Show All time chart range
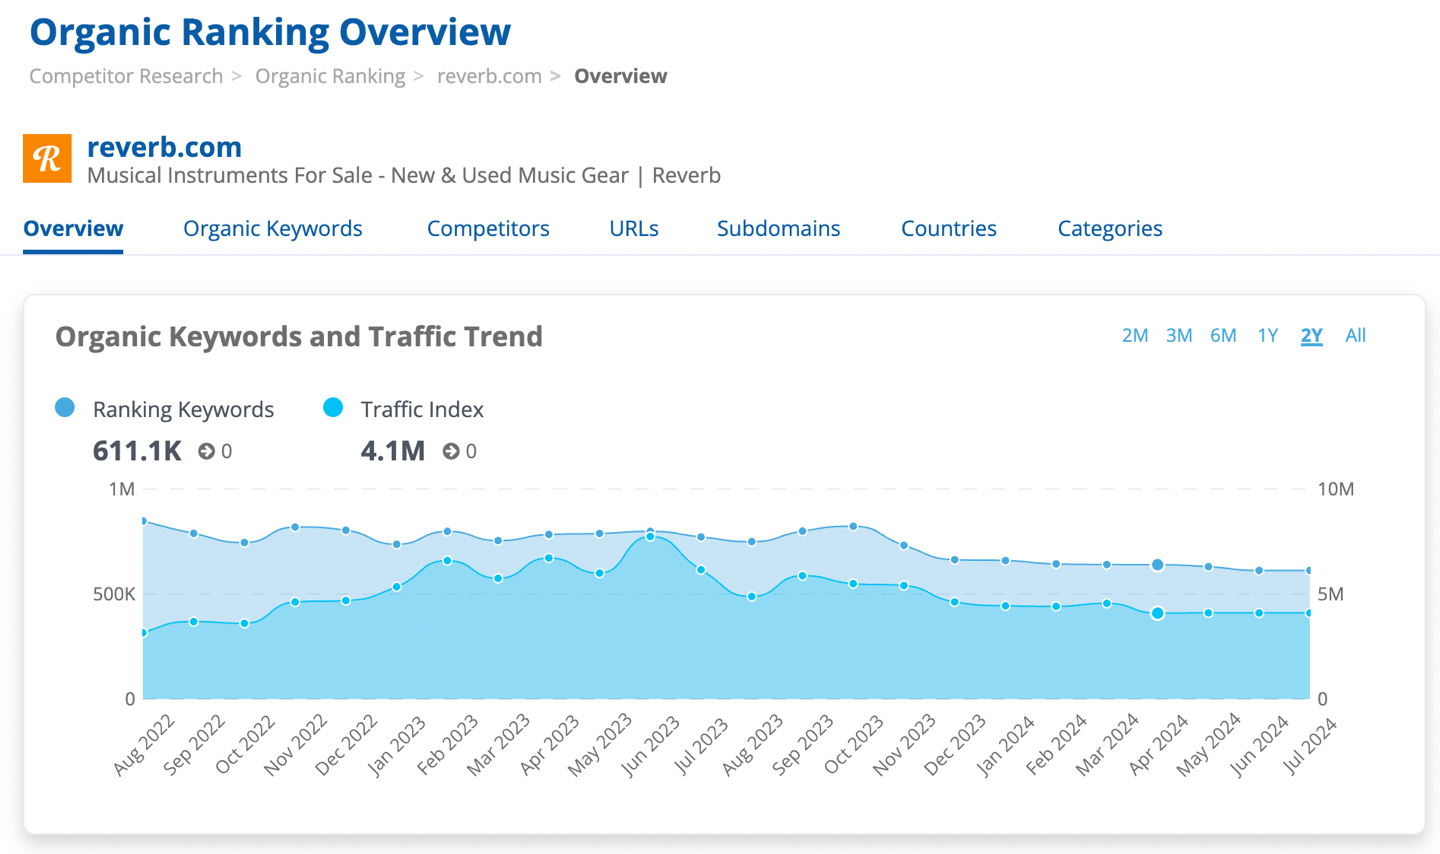 [x=1355, y=335]
